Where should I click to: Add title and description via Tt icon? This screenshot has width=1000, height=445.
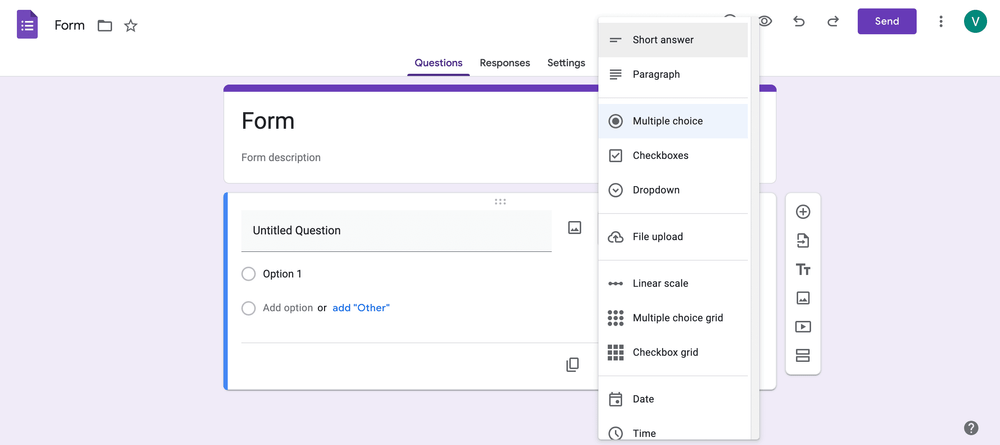[803, 270]
